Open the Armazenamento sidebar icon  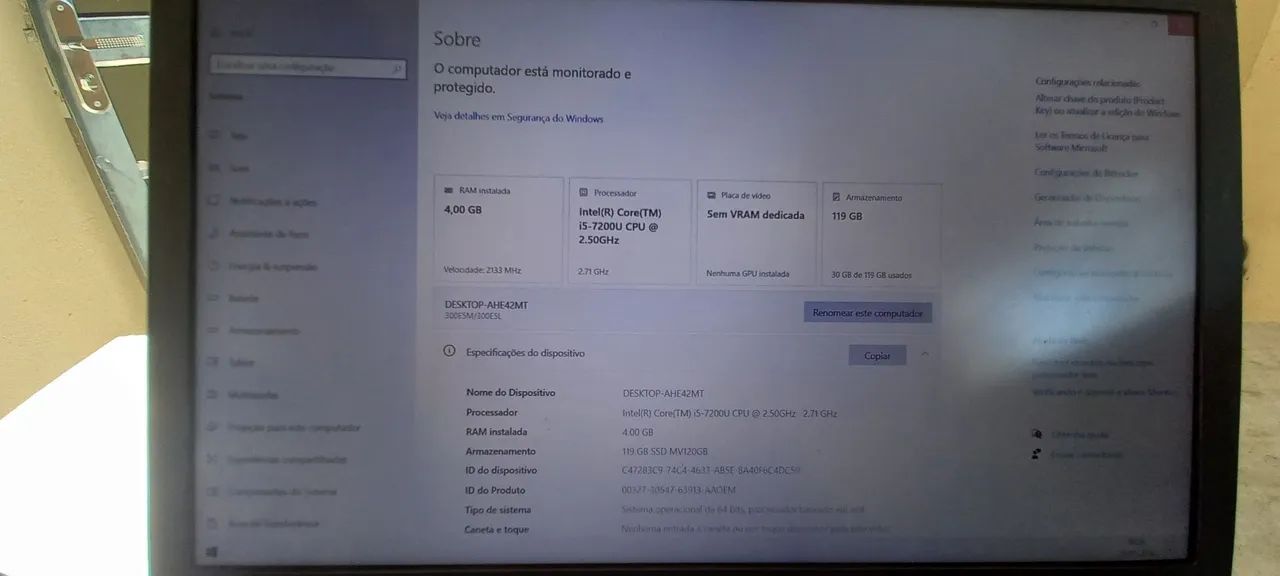(x=214, y=330)
